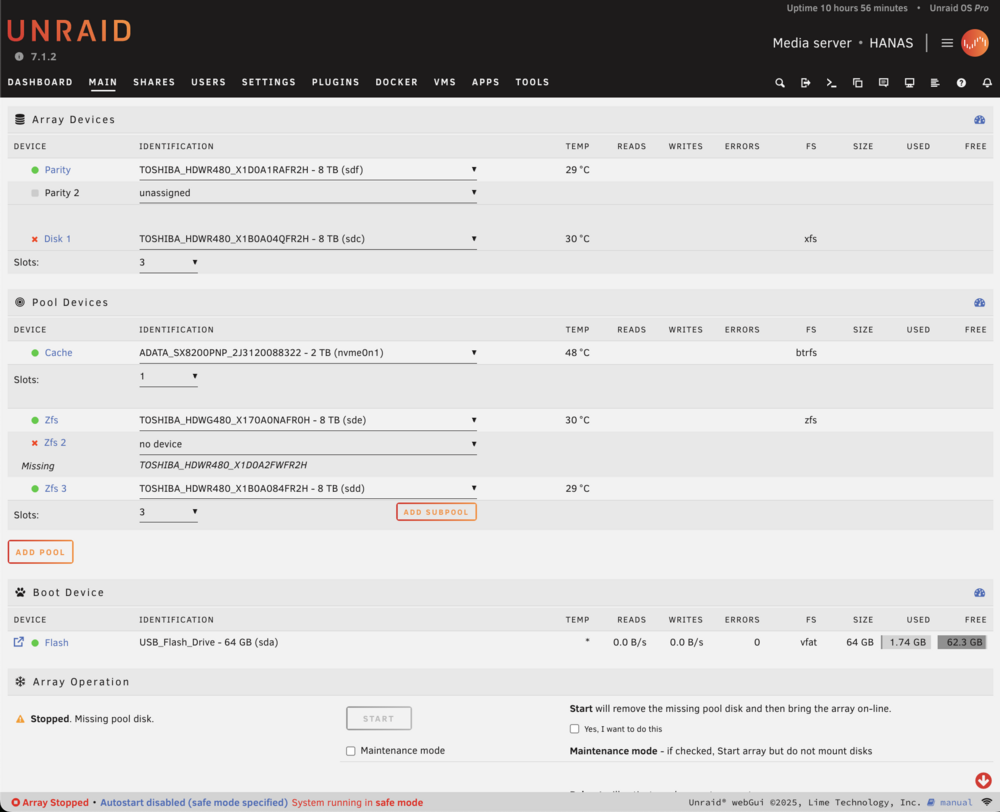The height and width of the screenshot is (812, 1000).
Task: Open the Zfs 2 device link
Action: (55, 442)
